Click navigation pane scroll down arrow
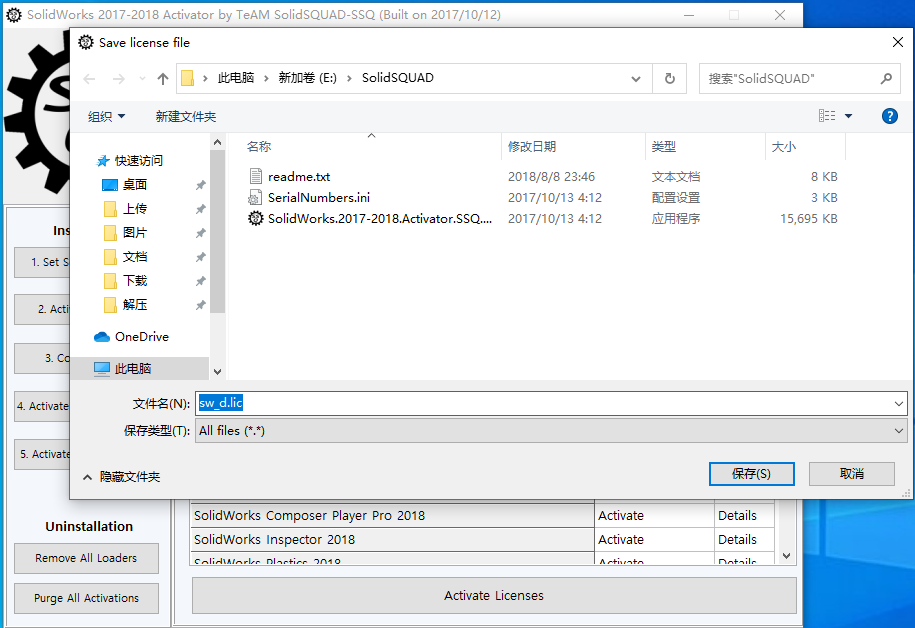 point(217,372)
